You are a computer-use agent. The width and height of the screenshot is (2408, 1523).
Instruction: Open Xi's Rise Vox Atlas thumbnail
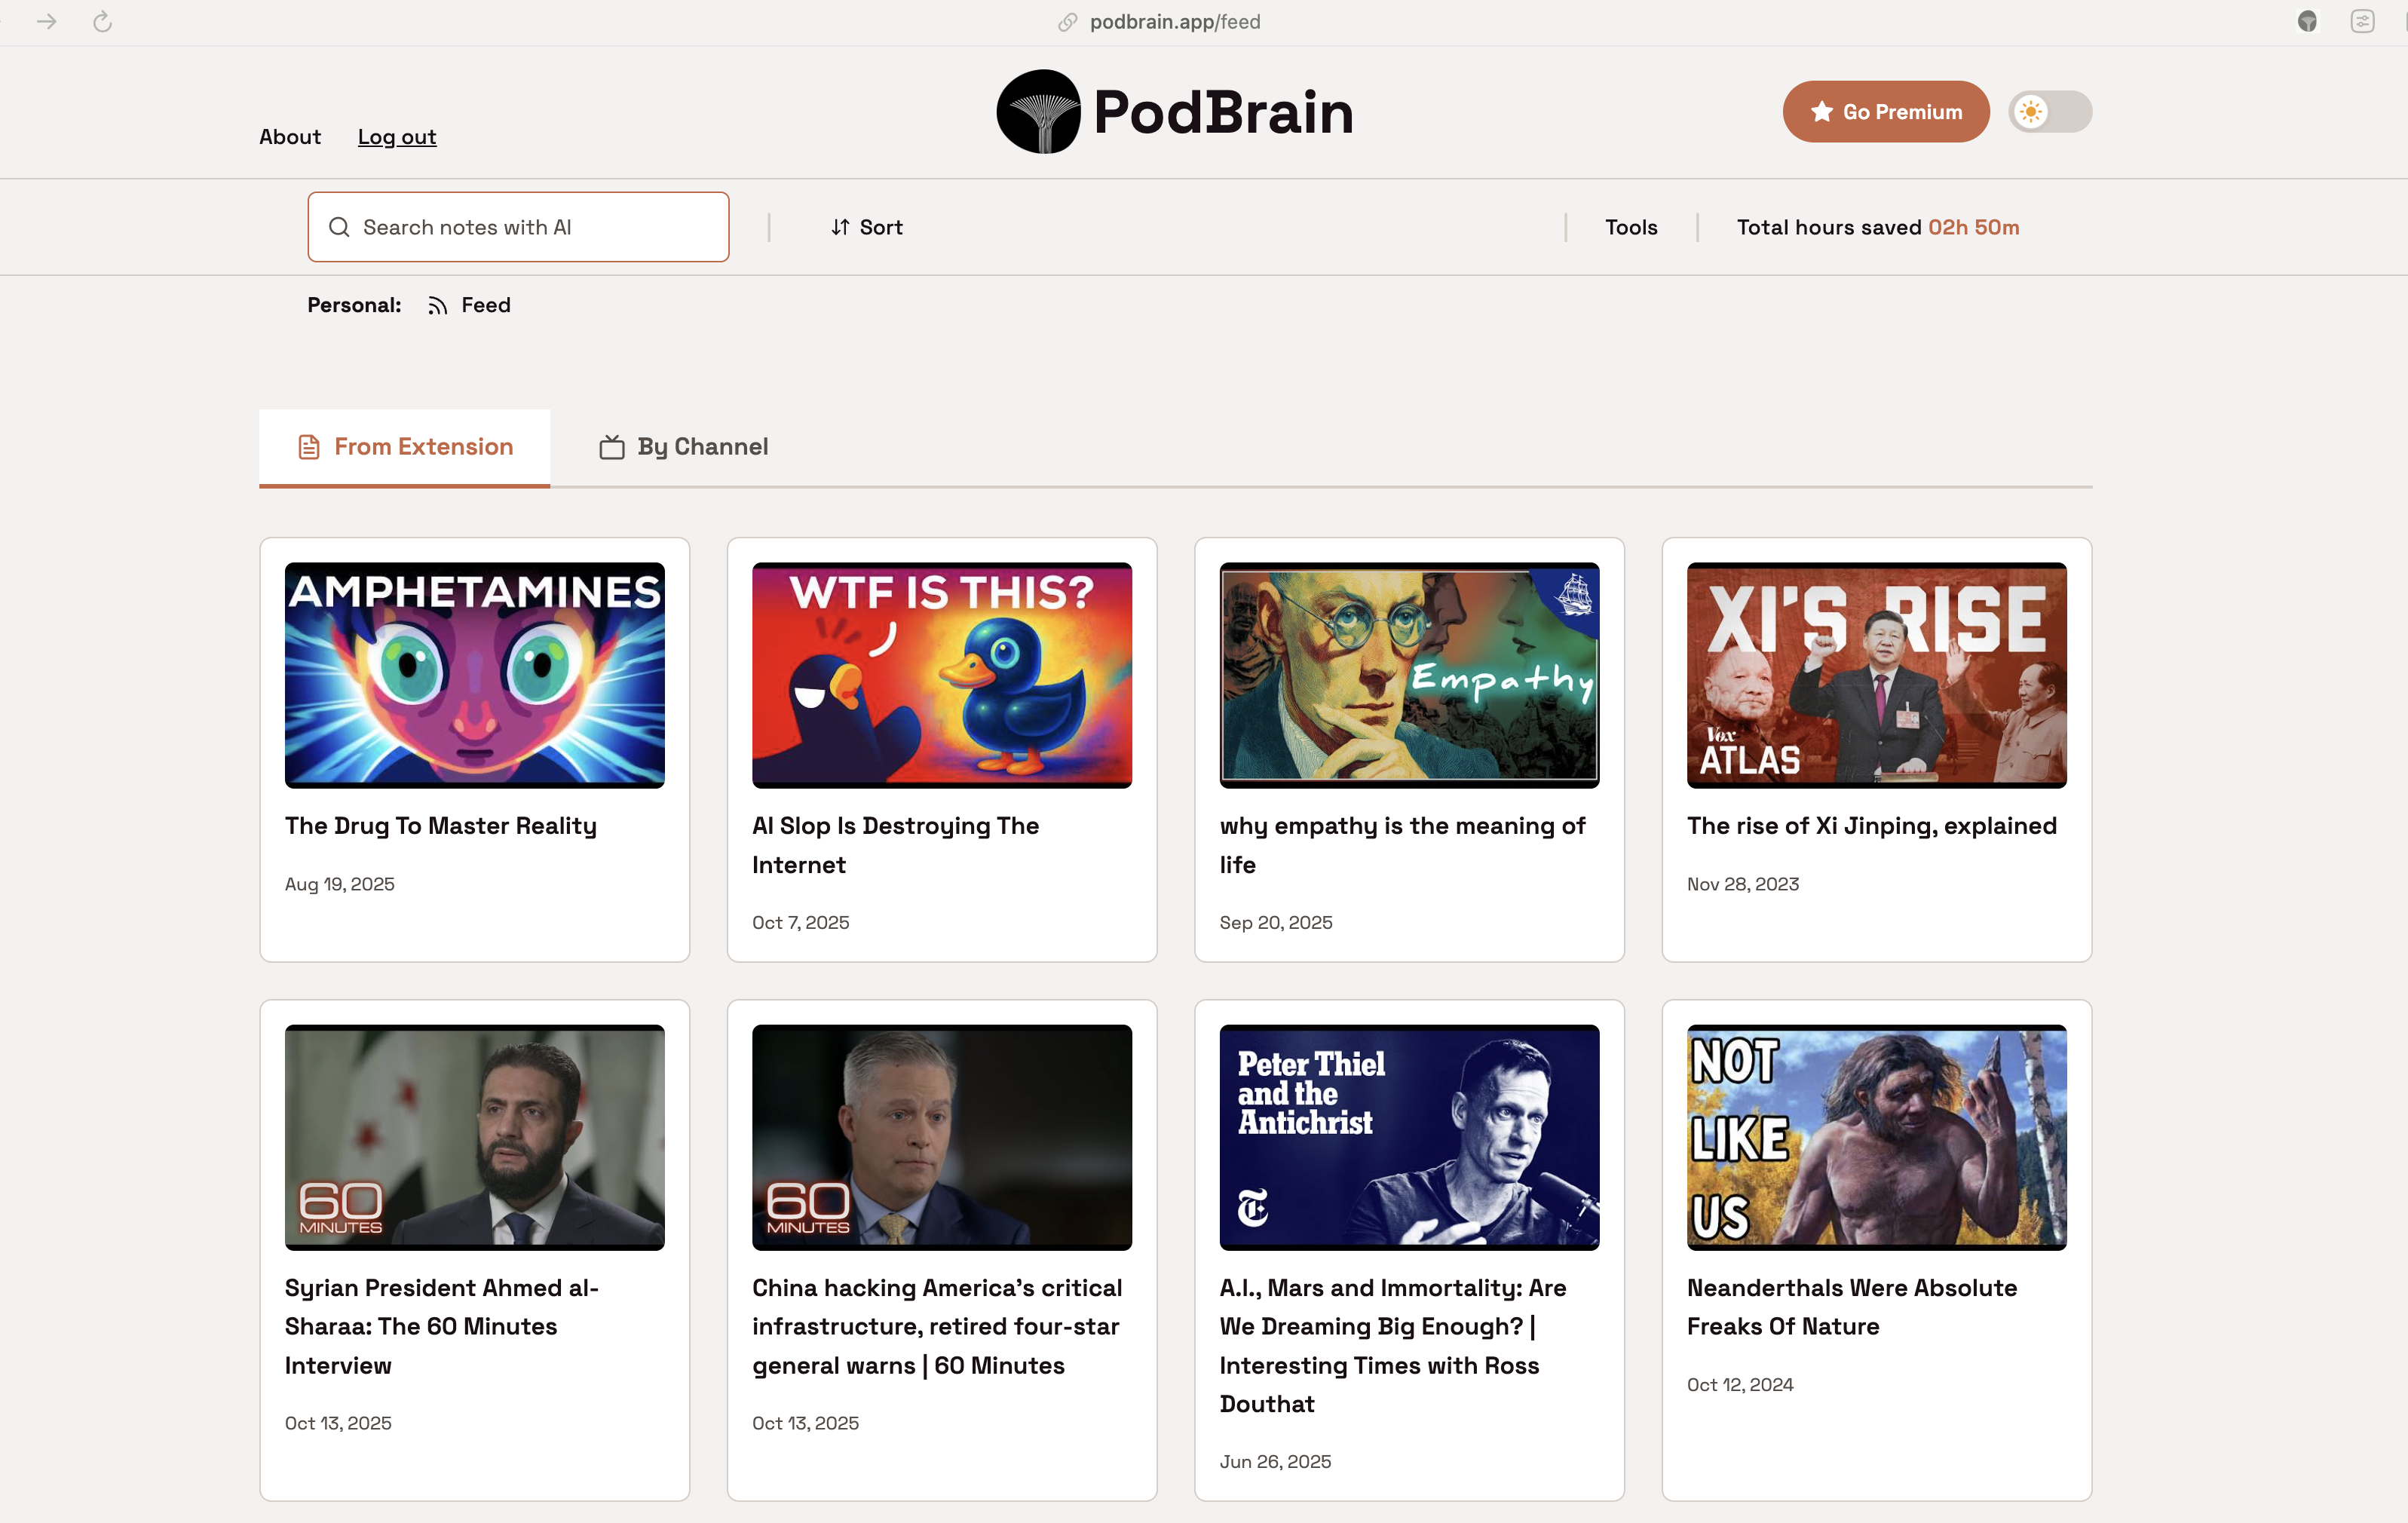[x=1876, y=675]
